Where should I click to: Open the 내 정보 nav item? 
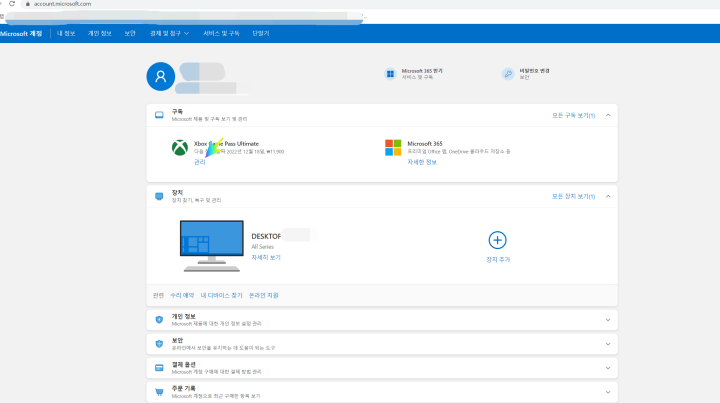point(66,34)
